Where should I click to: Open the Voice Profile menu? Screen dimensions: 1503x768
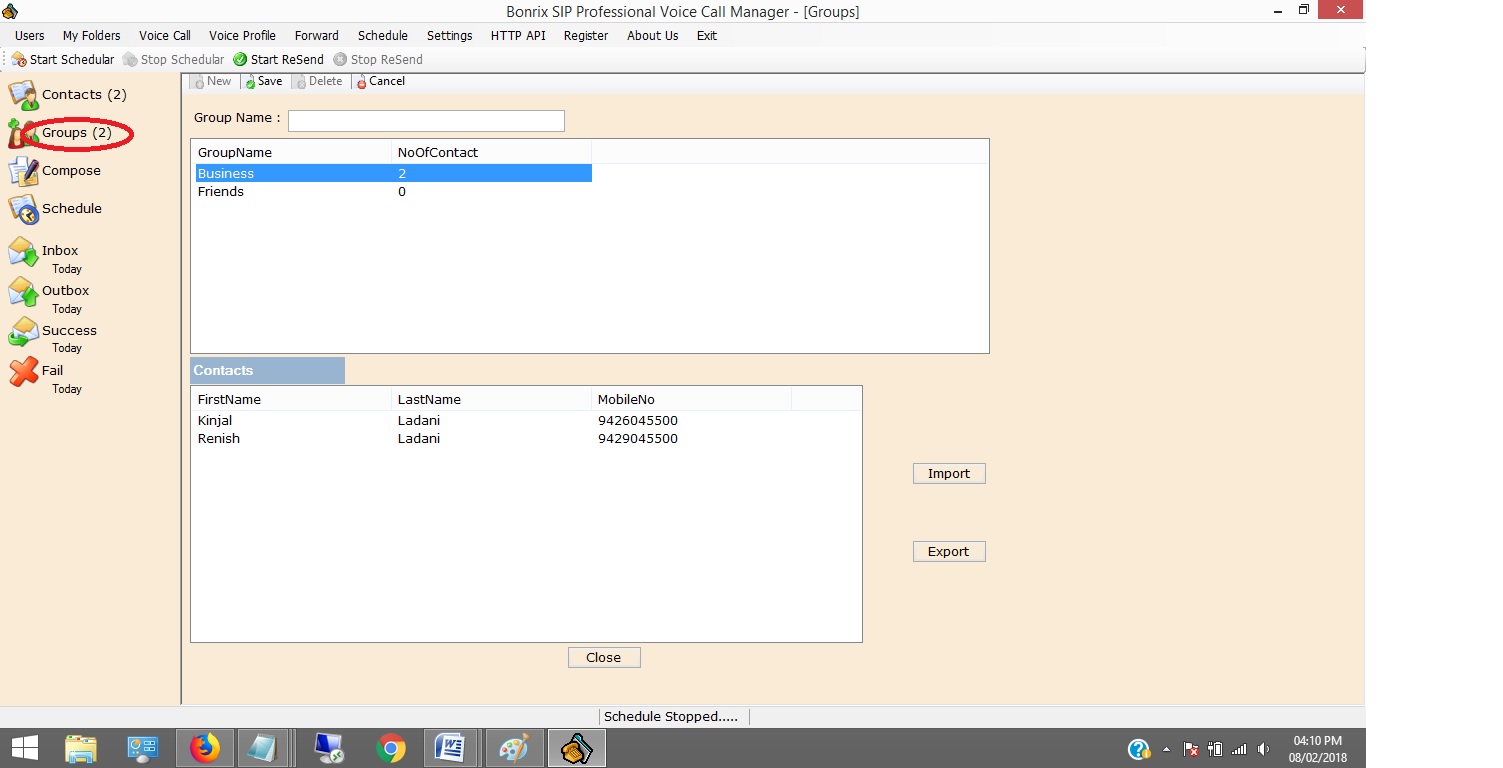point(242,36)
